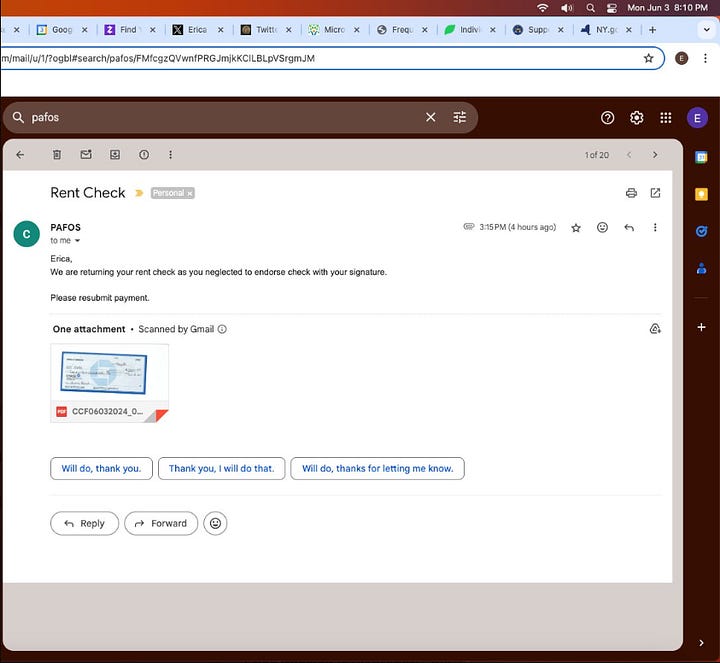Open tab search dropdown chevron
Screen dimensions: 720x663
706,30
